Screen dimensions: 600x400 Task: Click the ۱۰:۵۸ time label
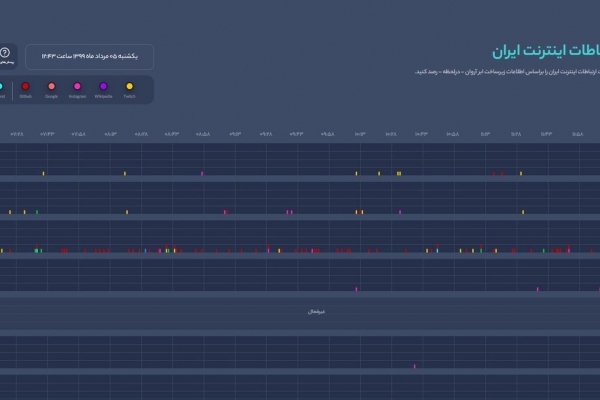click(x=453, y=134)
